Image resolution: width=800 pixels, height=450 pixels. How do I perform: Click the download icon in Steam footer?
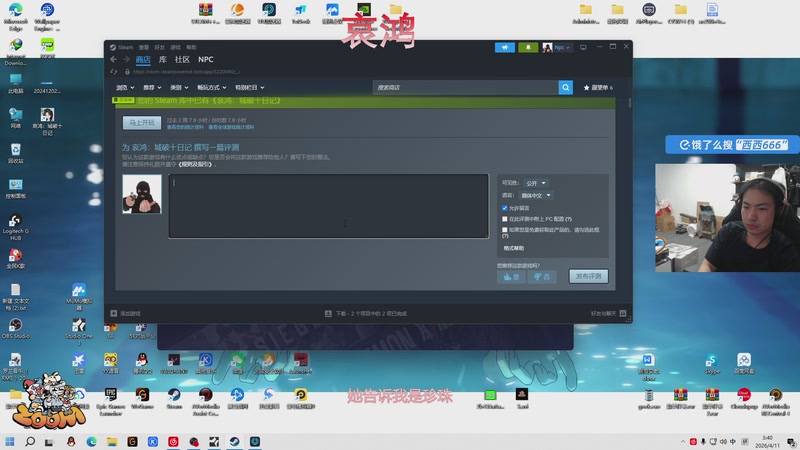[328, 313]
